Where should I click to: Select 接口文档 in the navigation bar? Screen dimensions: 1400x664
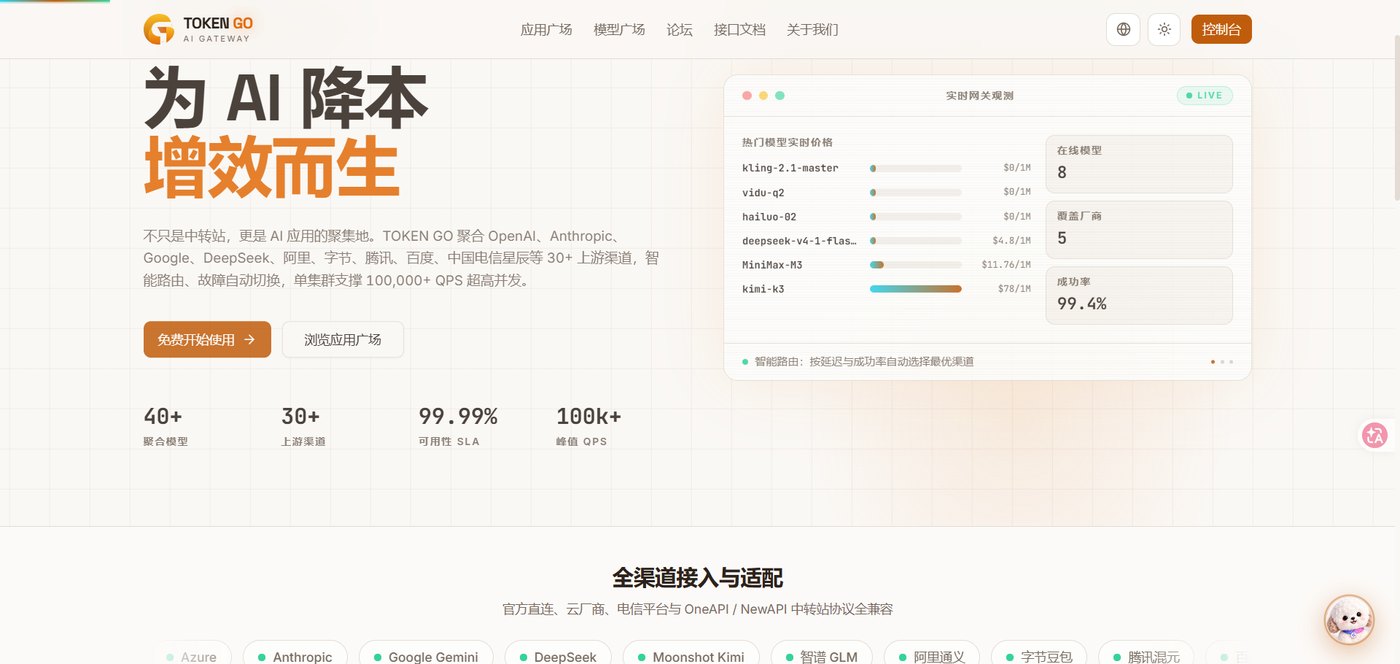click(x=739, y=29)
